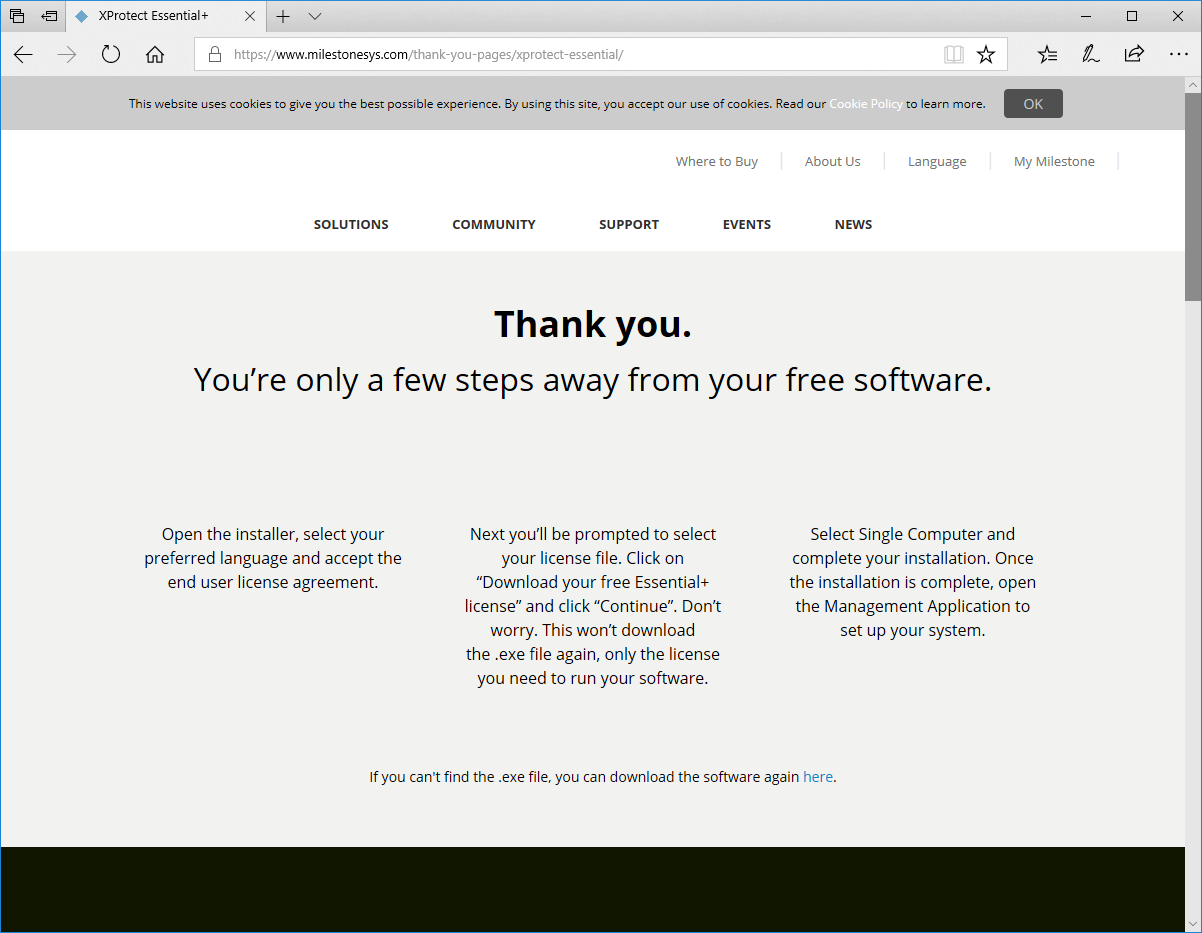Screen dimensions: 1202x933
Task: Open Where to Buy
Action: [717, 162]
